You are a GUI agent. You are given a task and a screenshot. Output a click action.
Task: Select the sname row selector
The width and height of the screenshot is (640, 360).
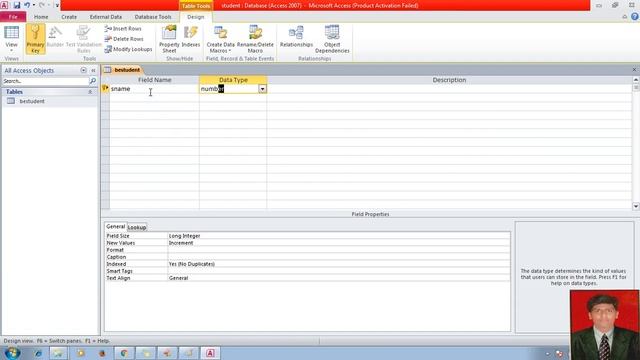tap(105, 89)
